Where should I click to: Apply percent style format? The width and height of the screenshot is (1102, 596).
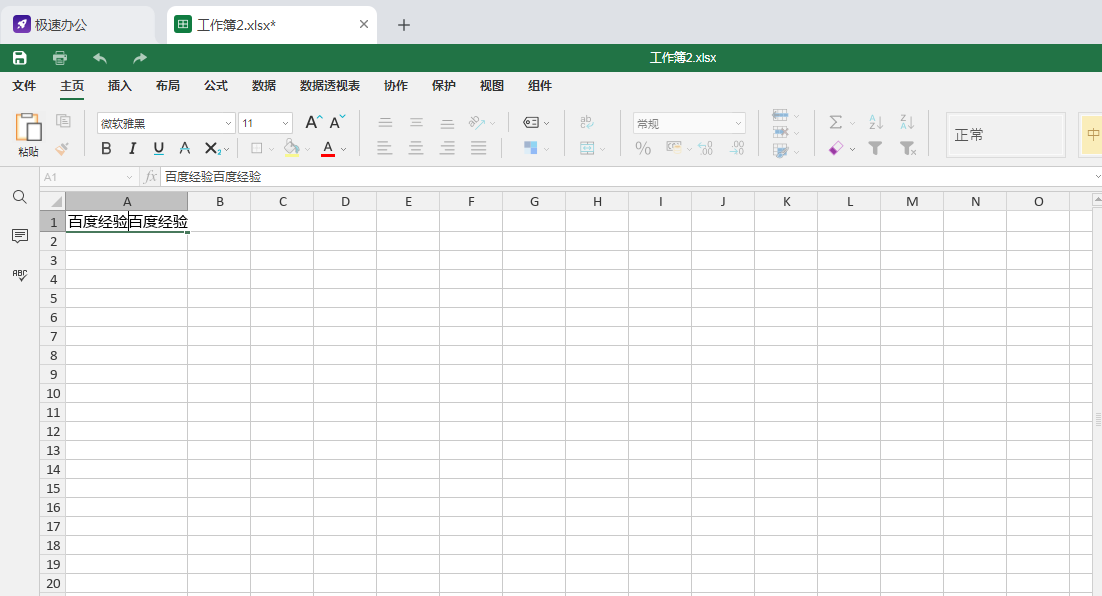tap(643, 148)
